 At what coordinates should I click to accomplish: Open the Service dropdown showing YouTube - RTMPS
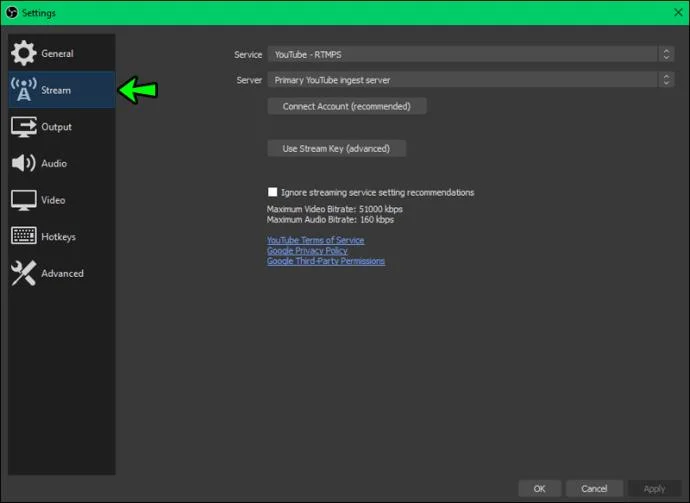[471, 55]
